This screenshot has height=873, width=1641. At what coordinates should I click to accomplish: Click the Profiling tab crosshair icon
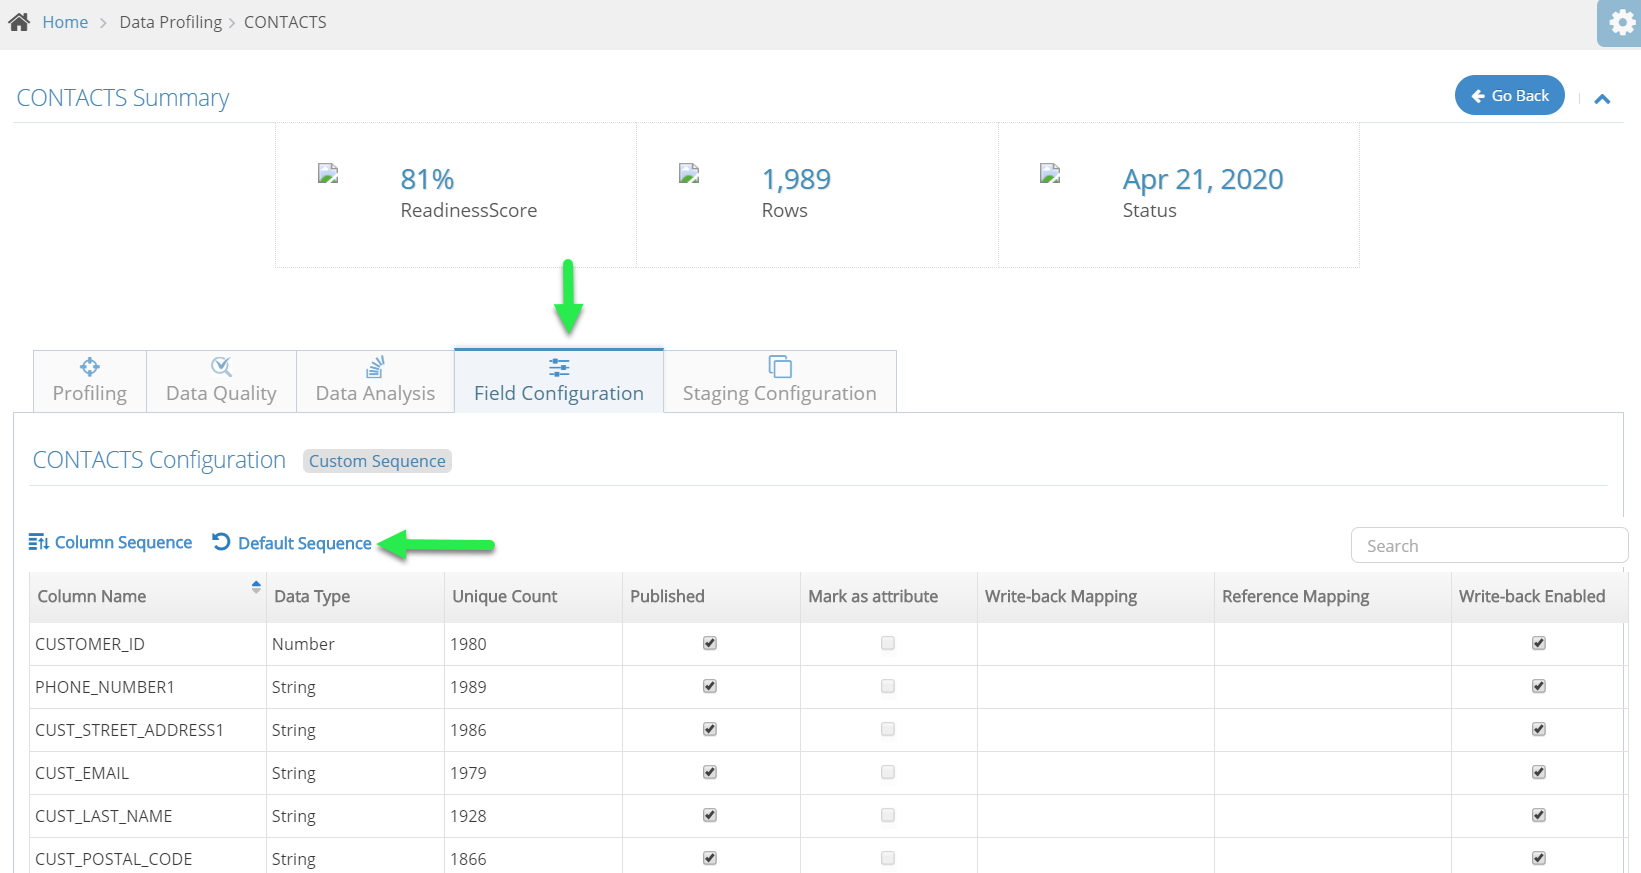tap(90, 366)
